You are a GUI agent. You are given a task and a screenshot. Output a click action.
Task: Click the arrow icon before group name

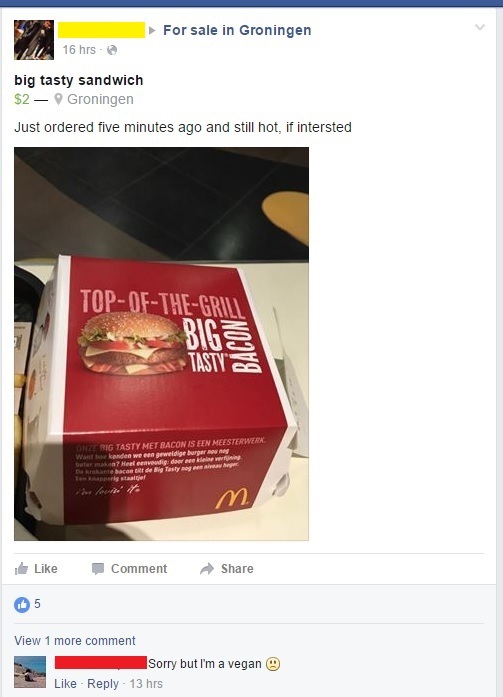[x=152, y=31]
